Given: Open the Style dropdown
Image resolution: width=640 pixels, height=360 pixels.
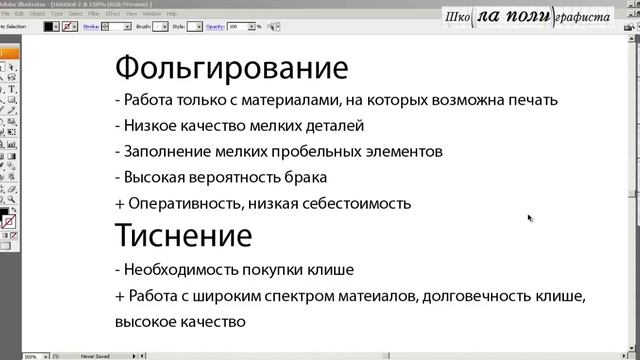Looking at the screenshot, I should coord(199,27).
